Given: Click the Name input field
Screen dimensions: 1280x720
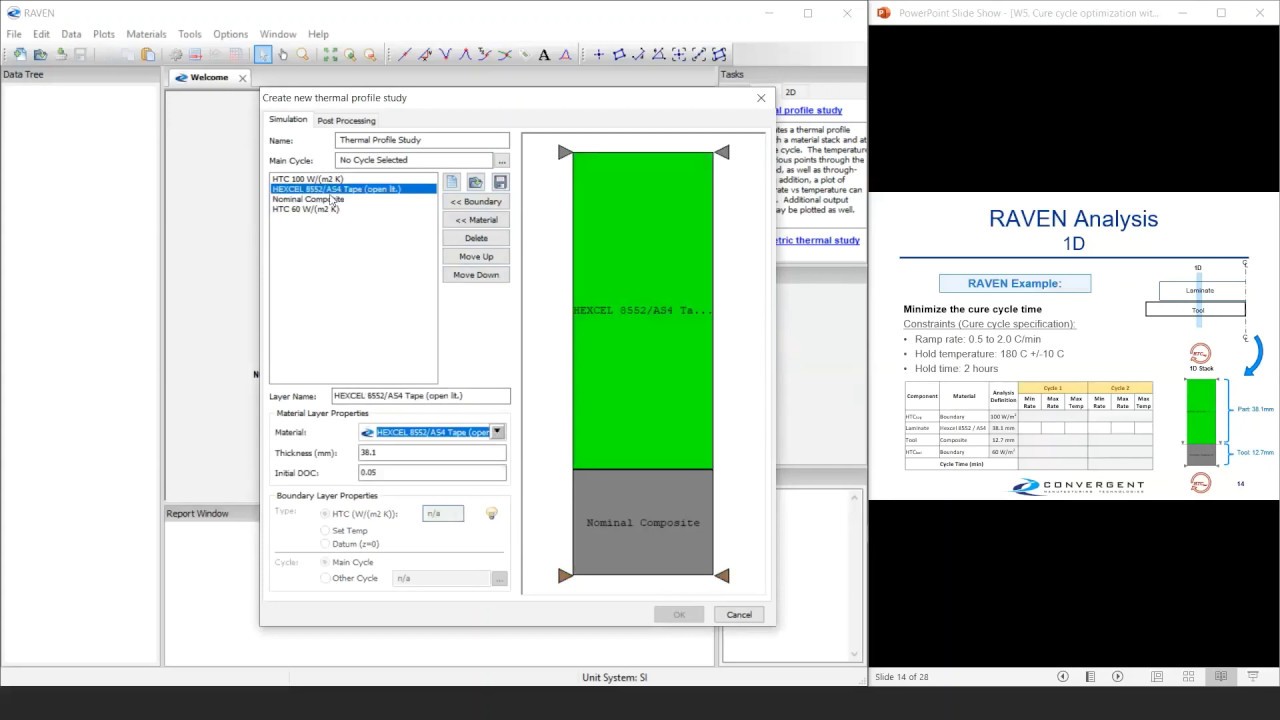Looking at the screenshot, I should pyautogui.click(x=423, y=141).
